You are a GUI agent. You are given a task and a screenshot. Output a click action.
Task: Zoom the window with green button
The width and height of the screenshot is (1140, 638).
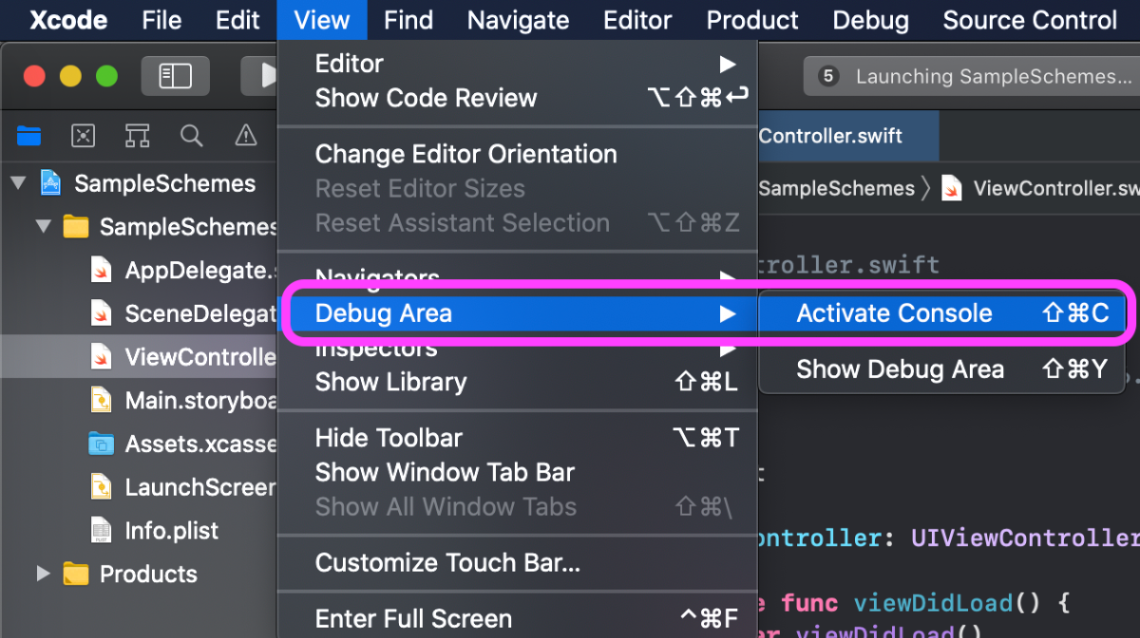pyautogui.click(x=107, y=76)
